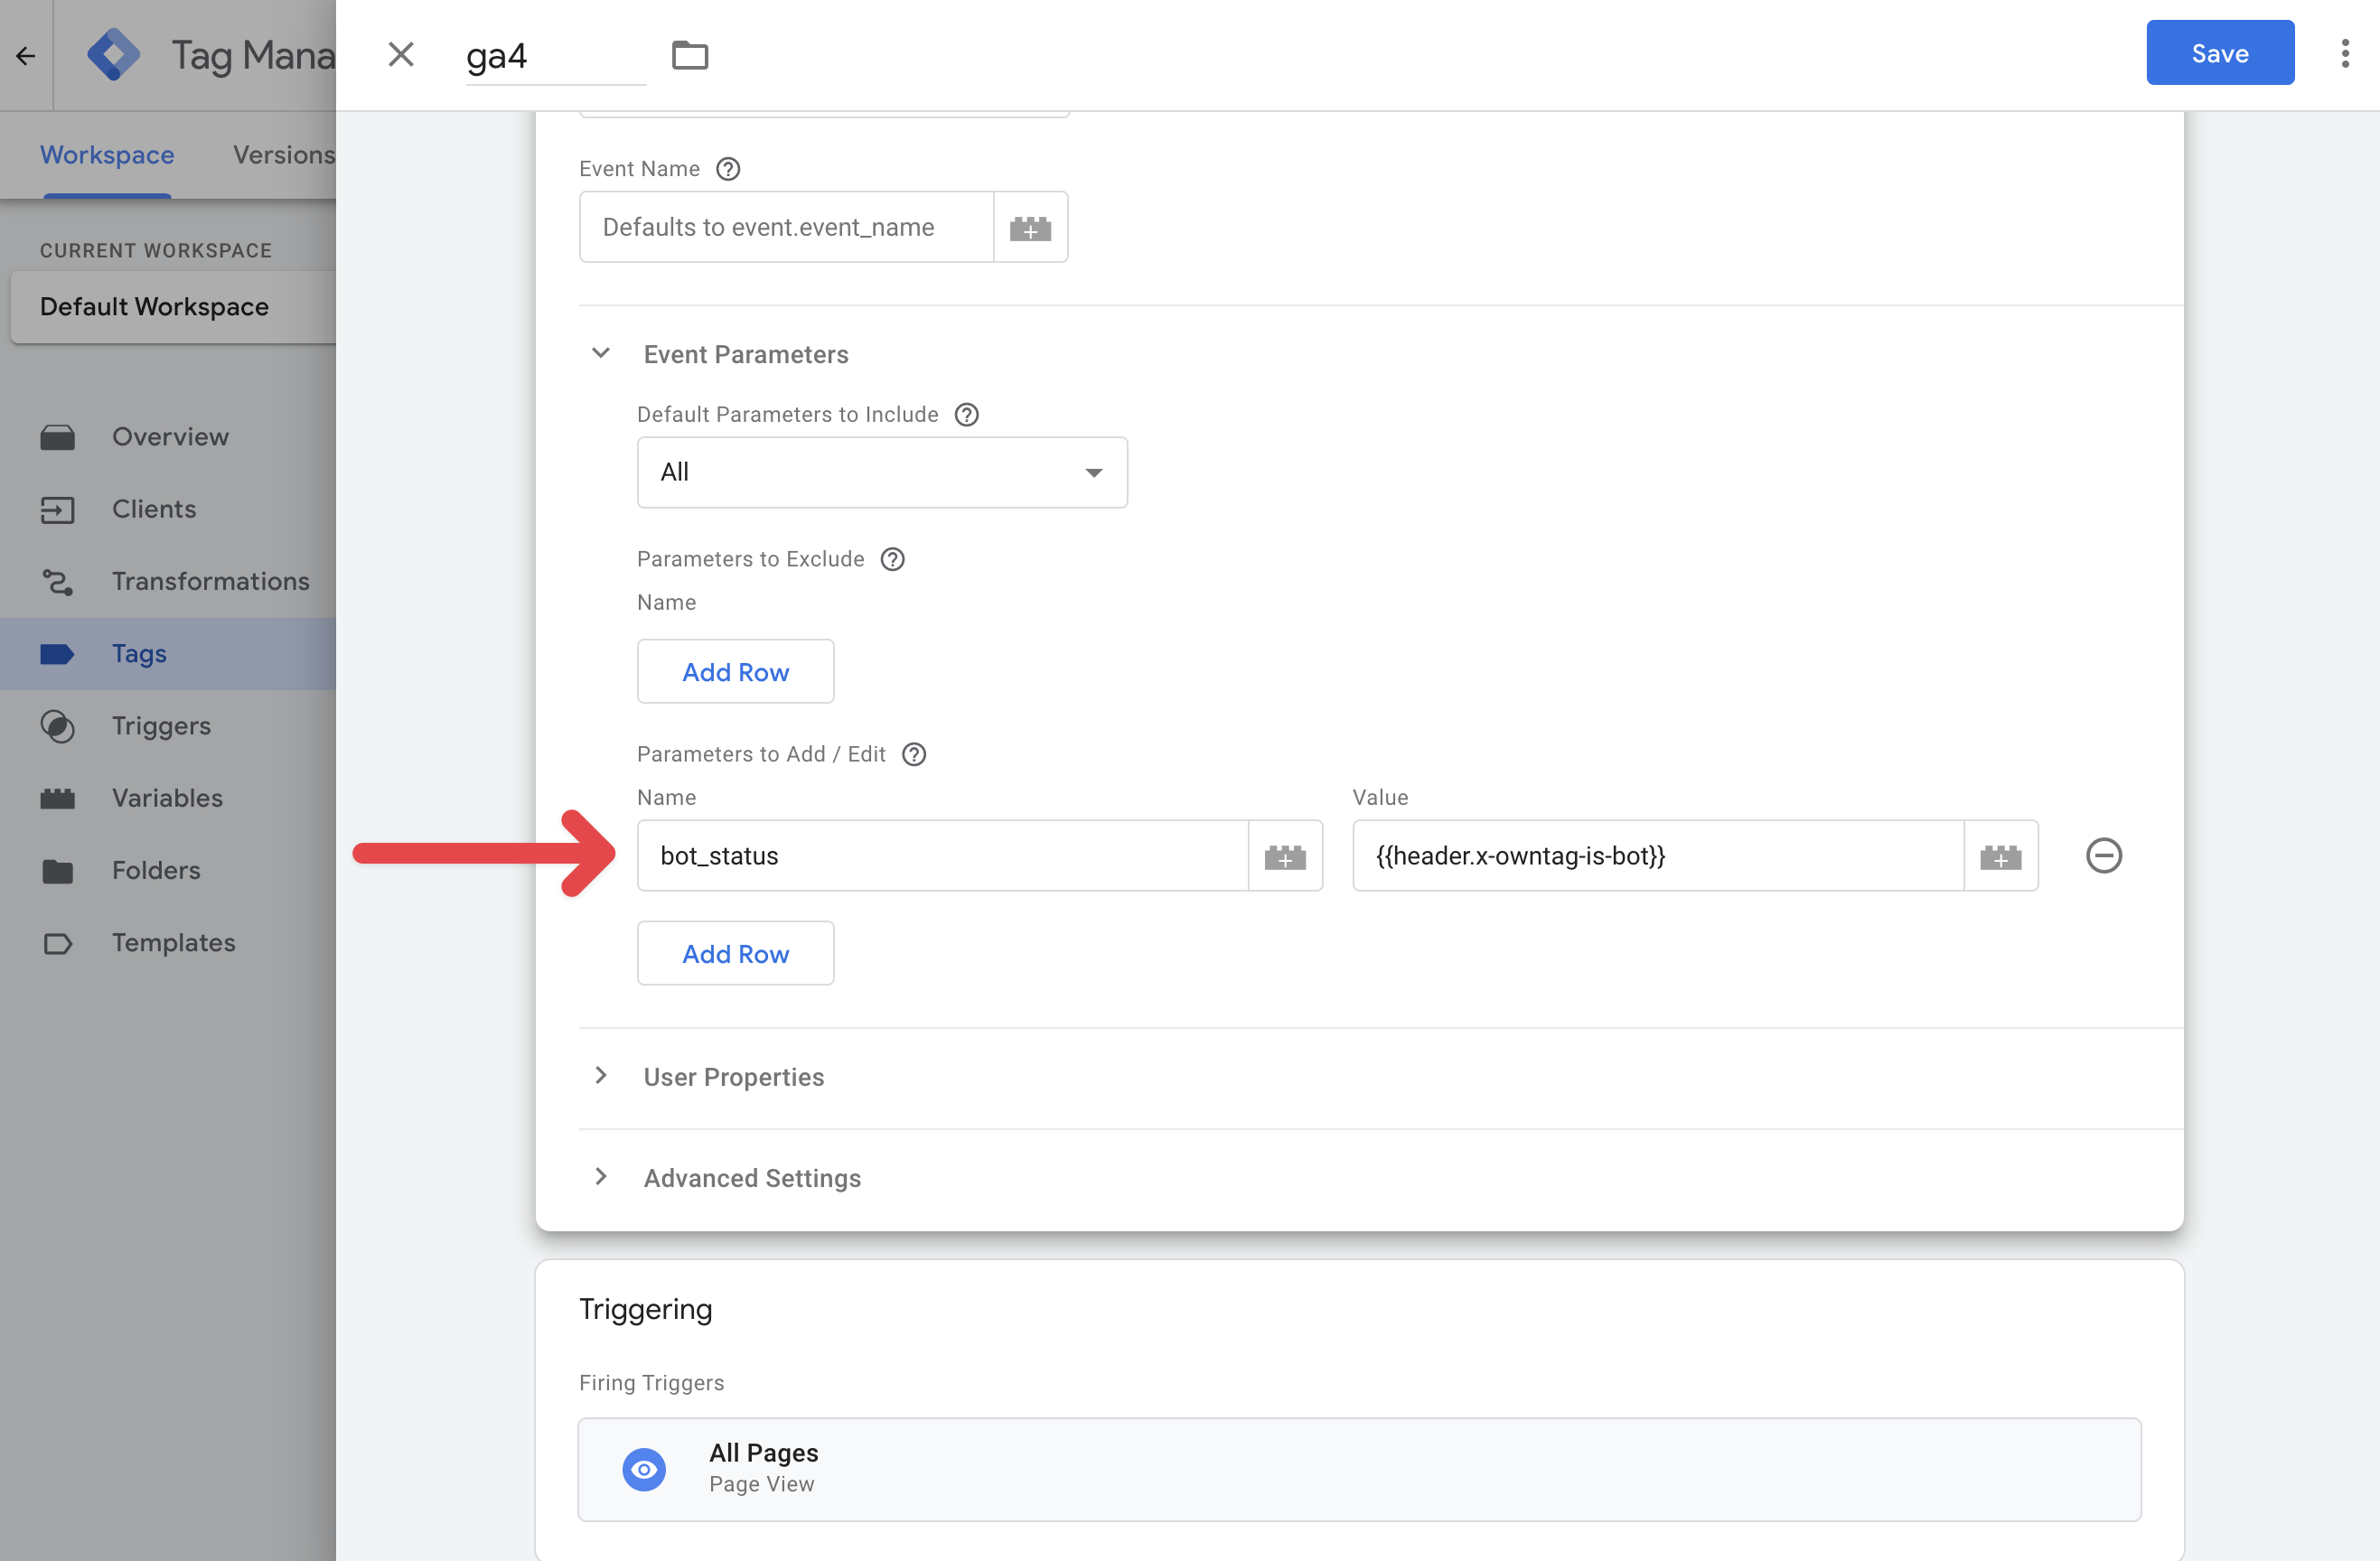Show help for Parameters to Exclude

click(x=892, y=559)
